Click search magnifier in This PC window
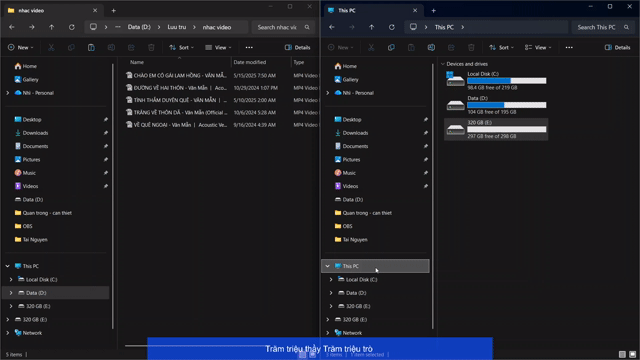 click(x=627, y=27)
